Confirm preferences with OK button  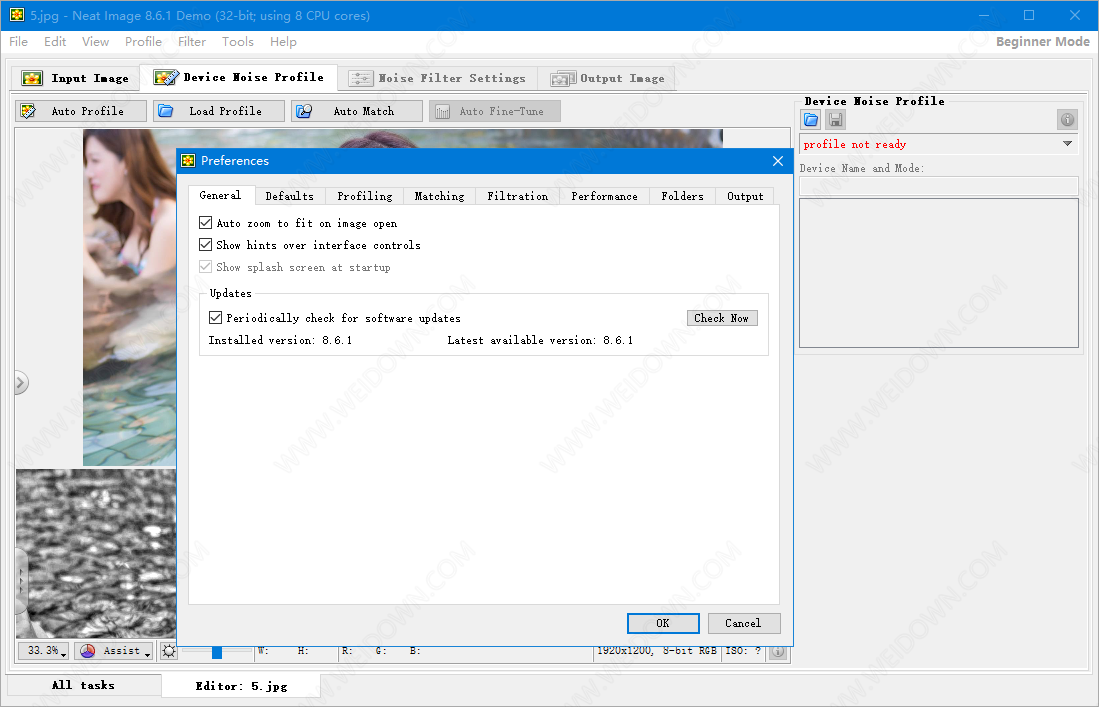pyautogui.click(x=663, y=623)
